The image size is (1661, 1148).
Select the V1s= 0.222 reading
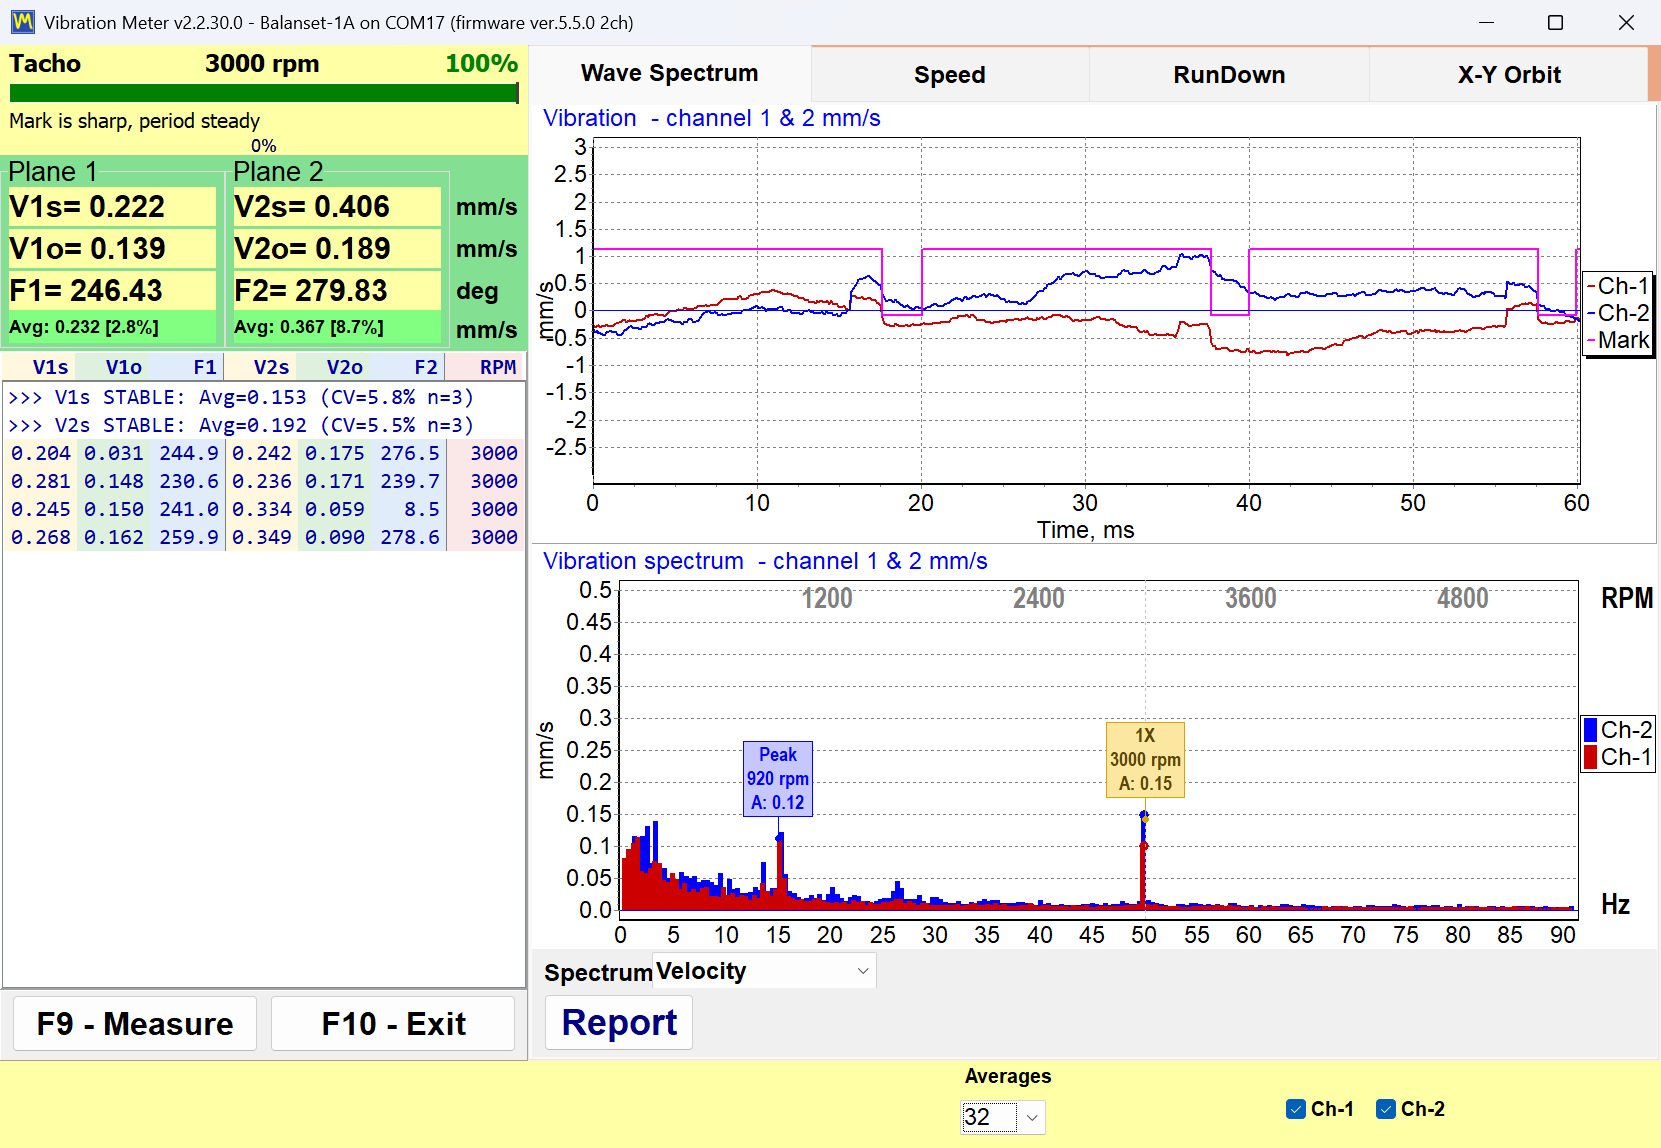(111, 207)
